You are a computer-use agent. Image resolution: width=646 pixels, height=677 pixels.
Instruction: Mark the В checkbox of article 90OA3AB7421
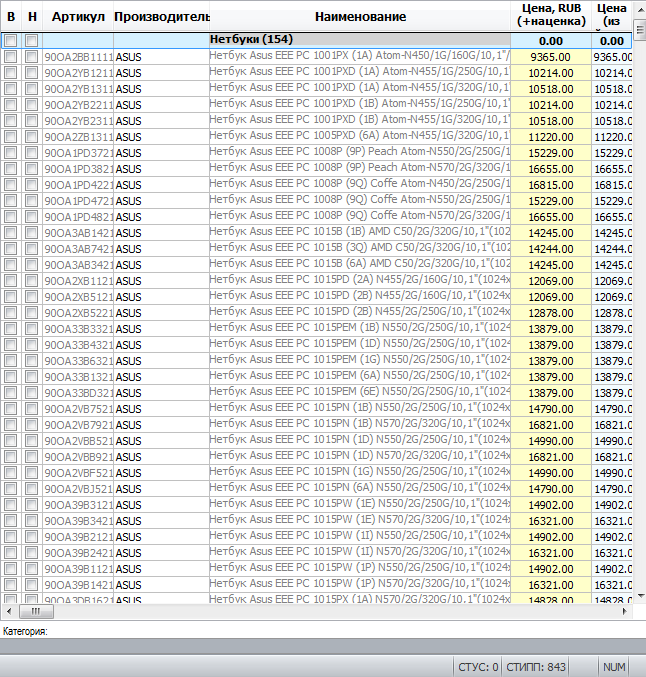pos(11,249)
